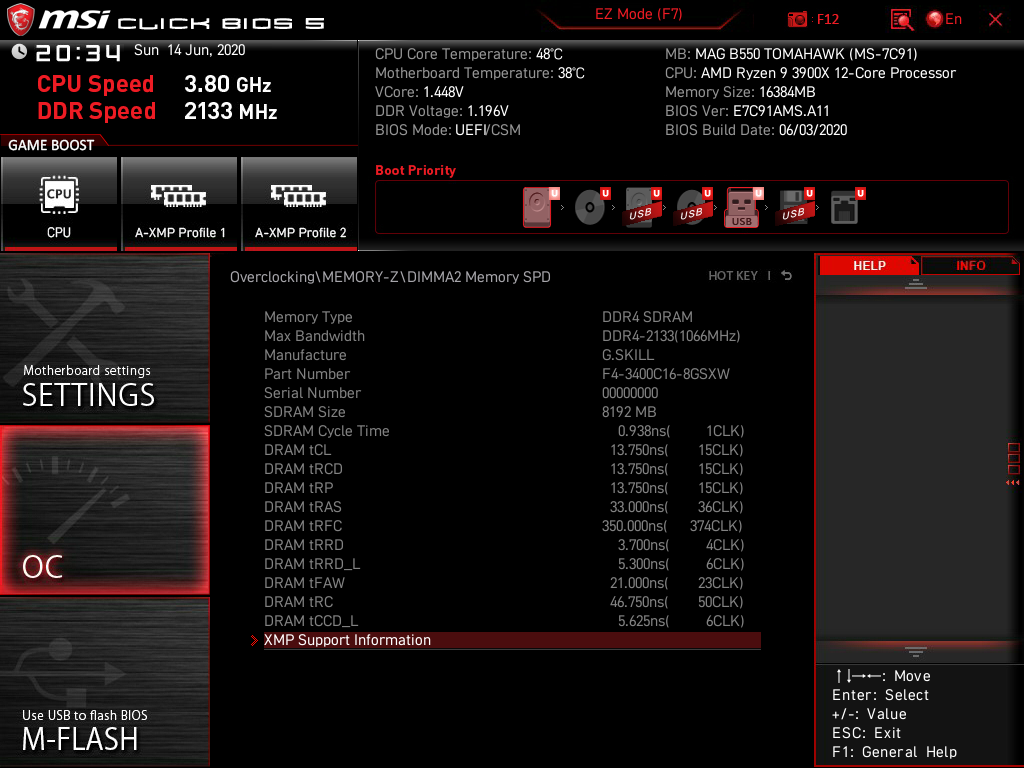Click the F1: General Help hint
Image resolution: width=1024 pixels, height=768 pixels.
click(x=894, y=752)
